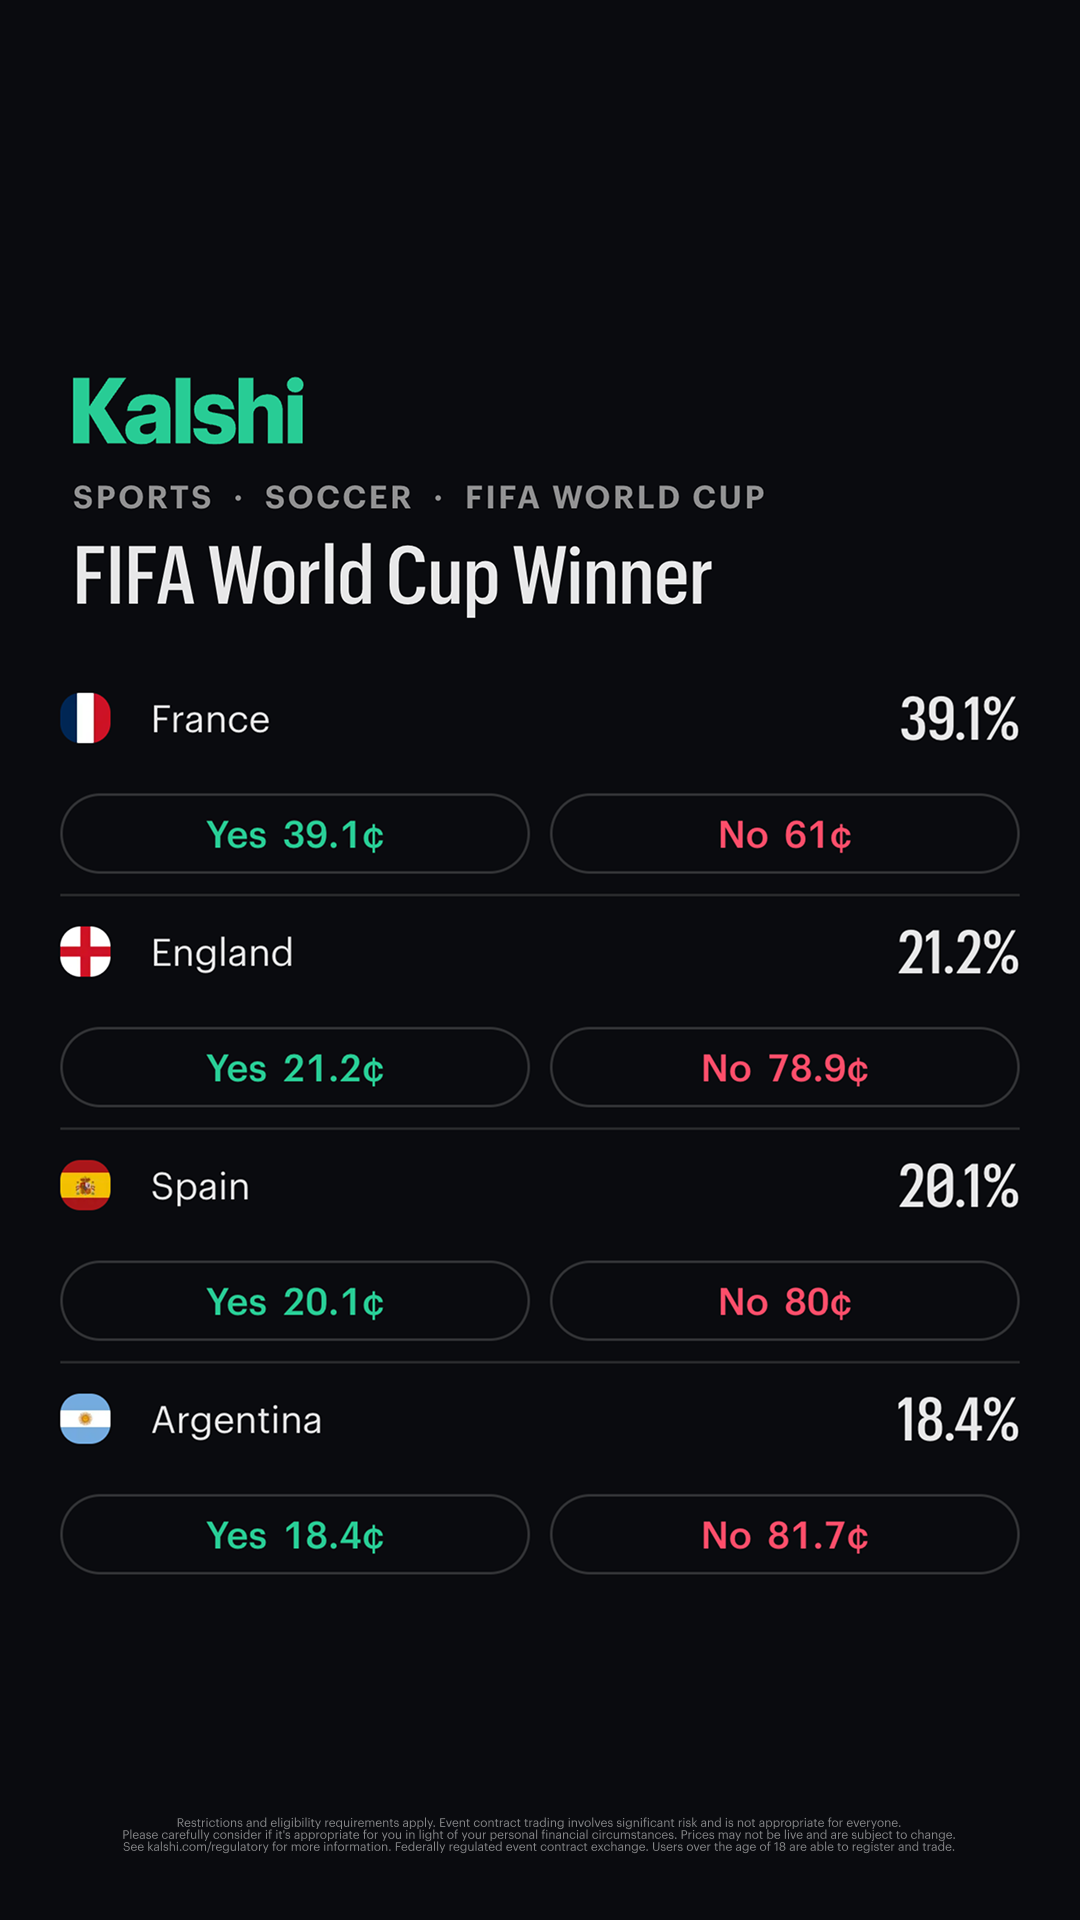1080x1920 pixels.
Task: Click the FIFA World Cup Winner title
Action: (x=393, y=577)
